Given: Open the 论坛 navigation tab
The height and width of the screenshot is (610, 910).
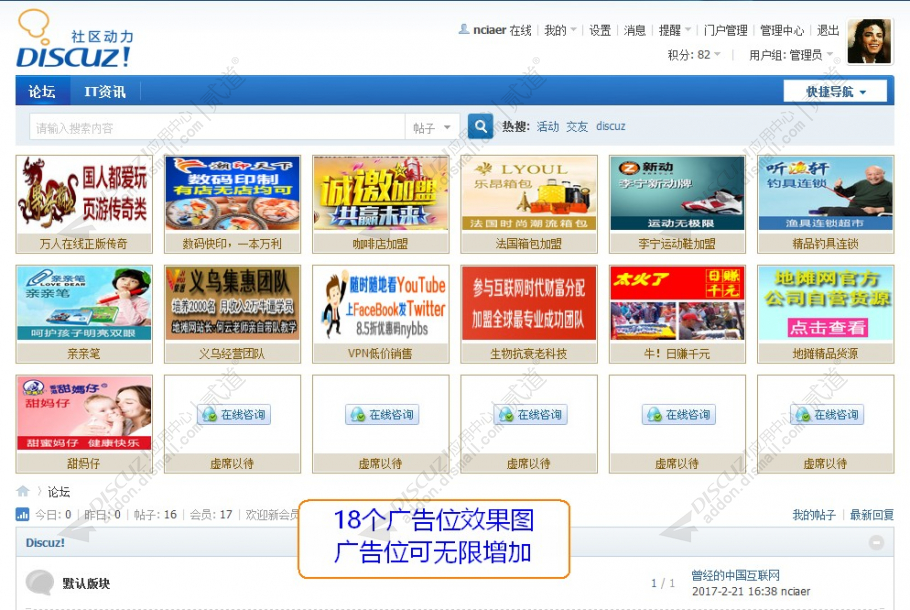Looking at the screenshot, I should pyautogui.click(x=42, y=91).
